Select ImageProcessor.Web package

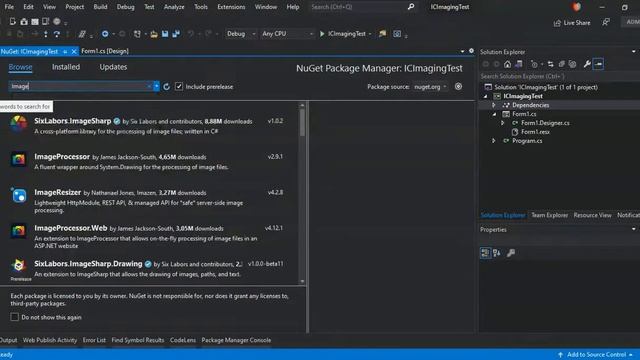(x=149, y=237)
